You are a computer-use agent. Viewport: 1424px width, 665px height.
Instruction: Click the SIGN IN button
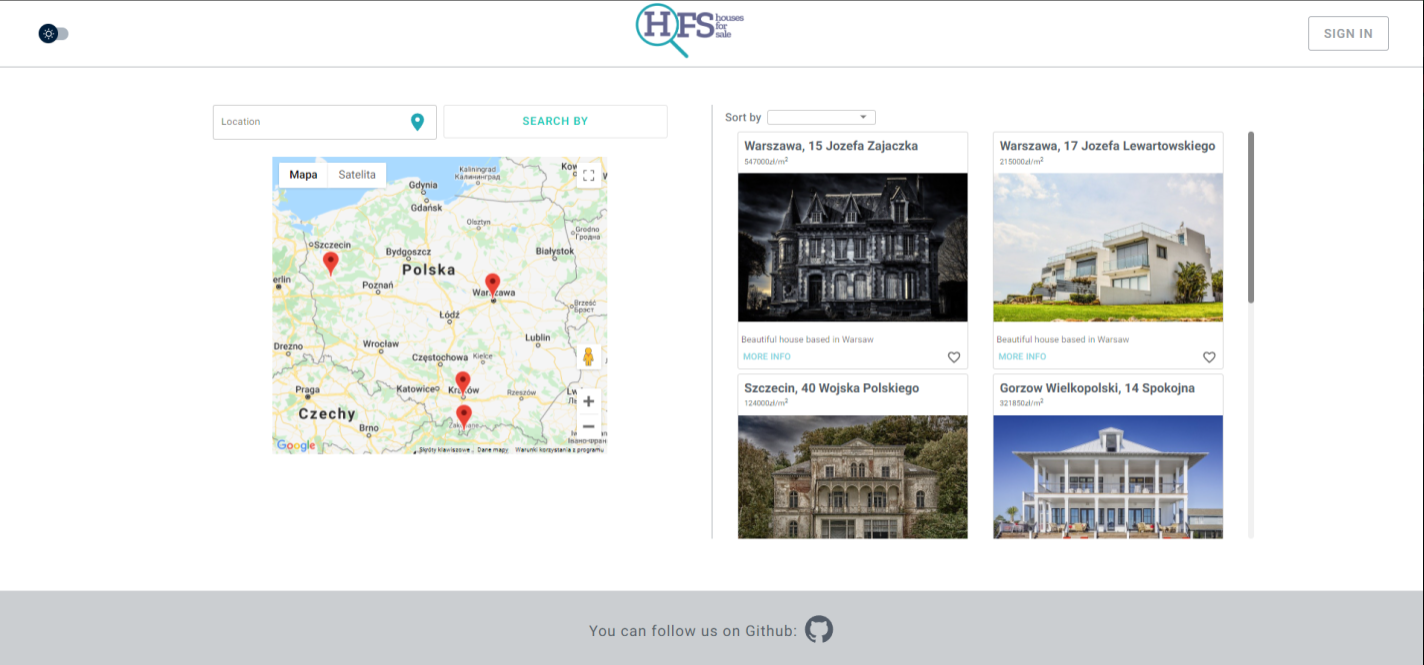1348,33
